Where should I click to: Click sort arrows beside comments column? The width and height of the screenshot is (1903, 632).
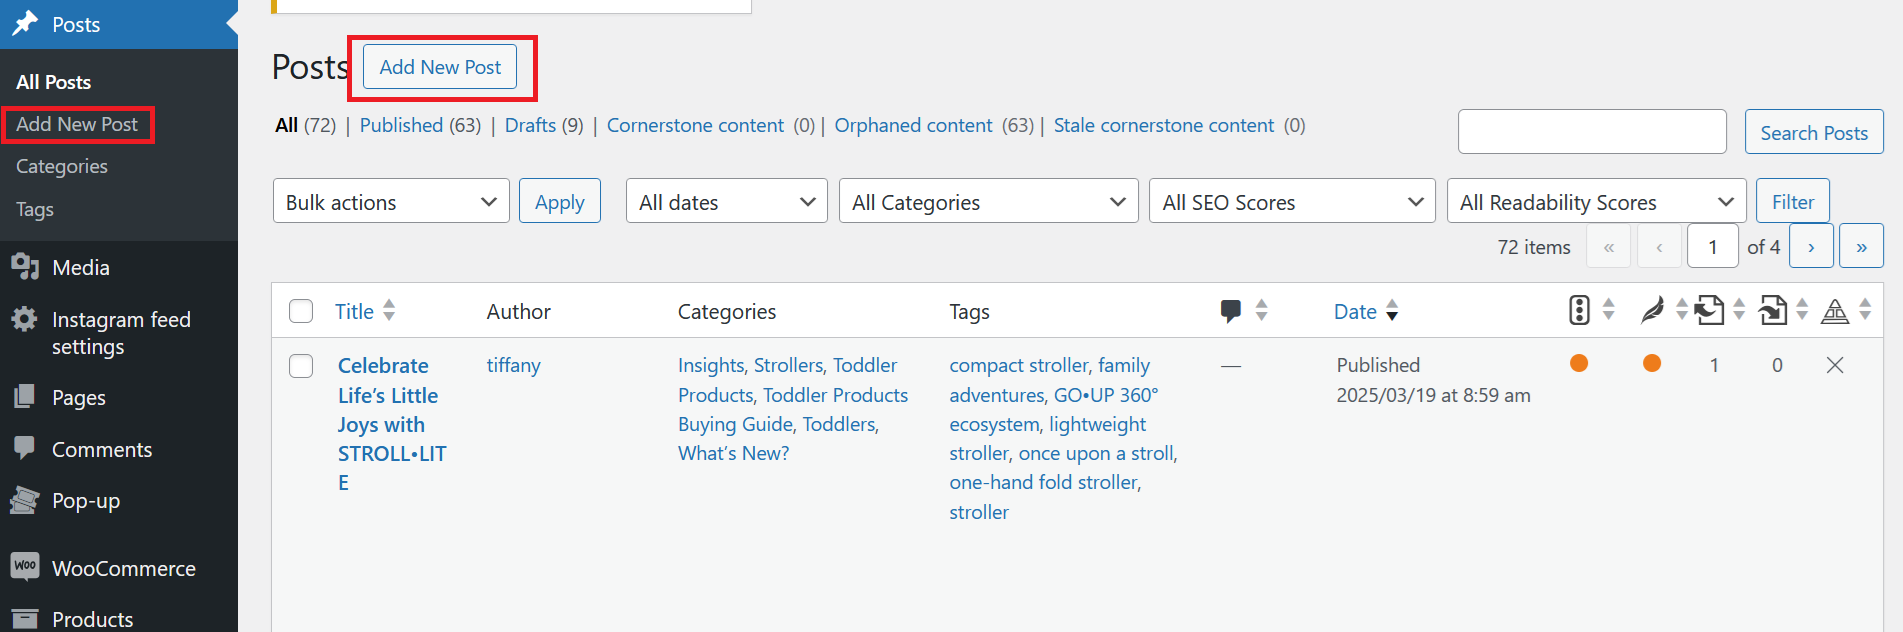pos(1261,310)
